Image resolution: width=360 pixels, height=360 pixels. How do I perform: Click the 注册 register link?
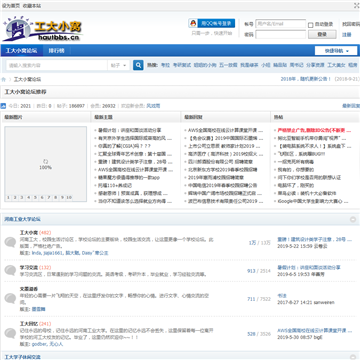pos(347,35)
